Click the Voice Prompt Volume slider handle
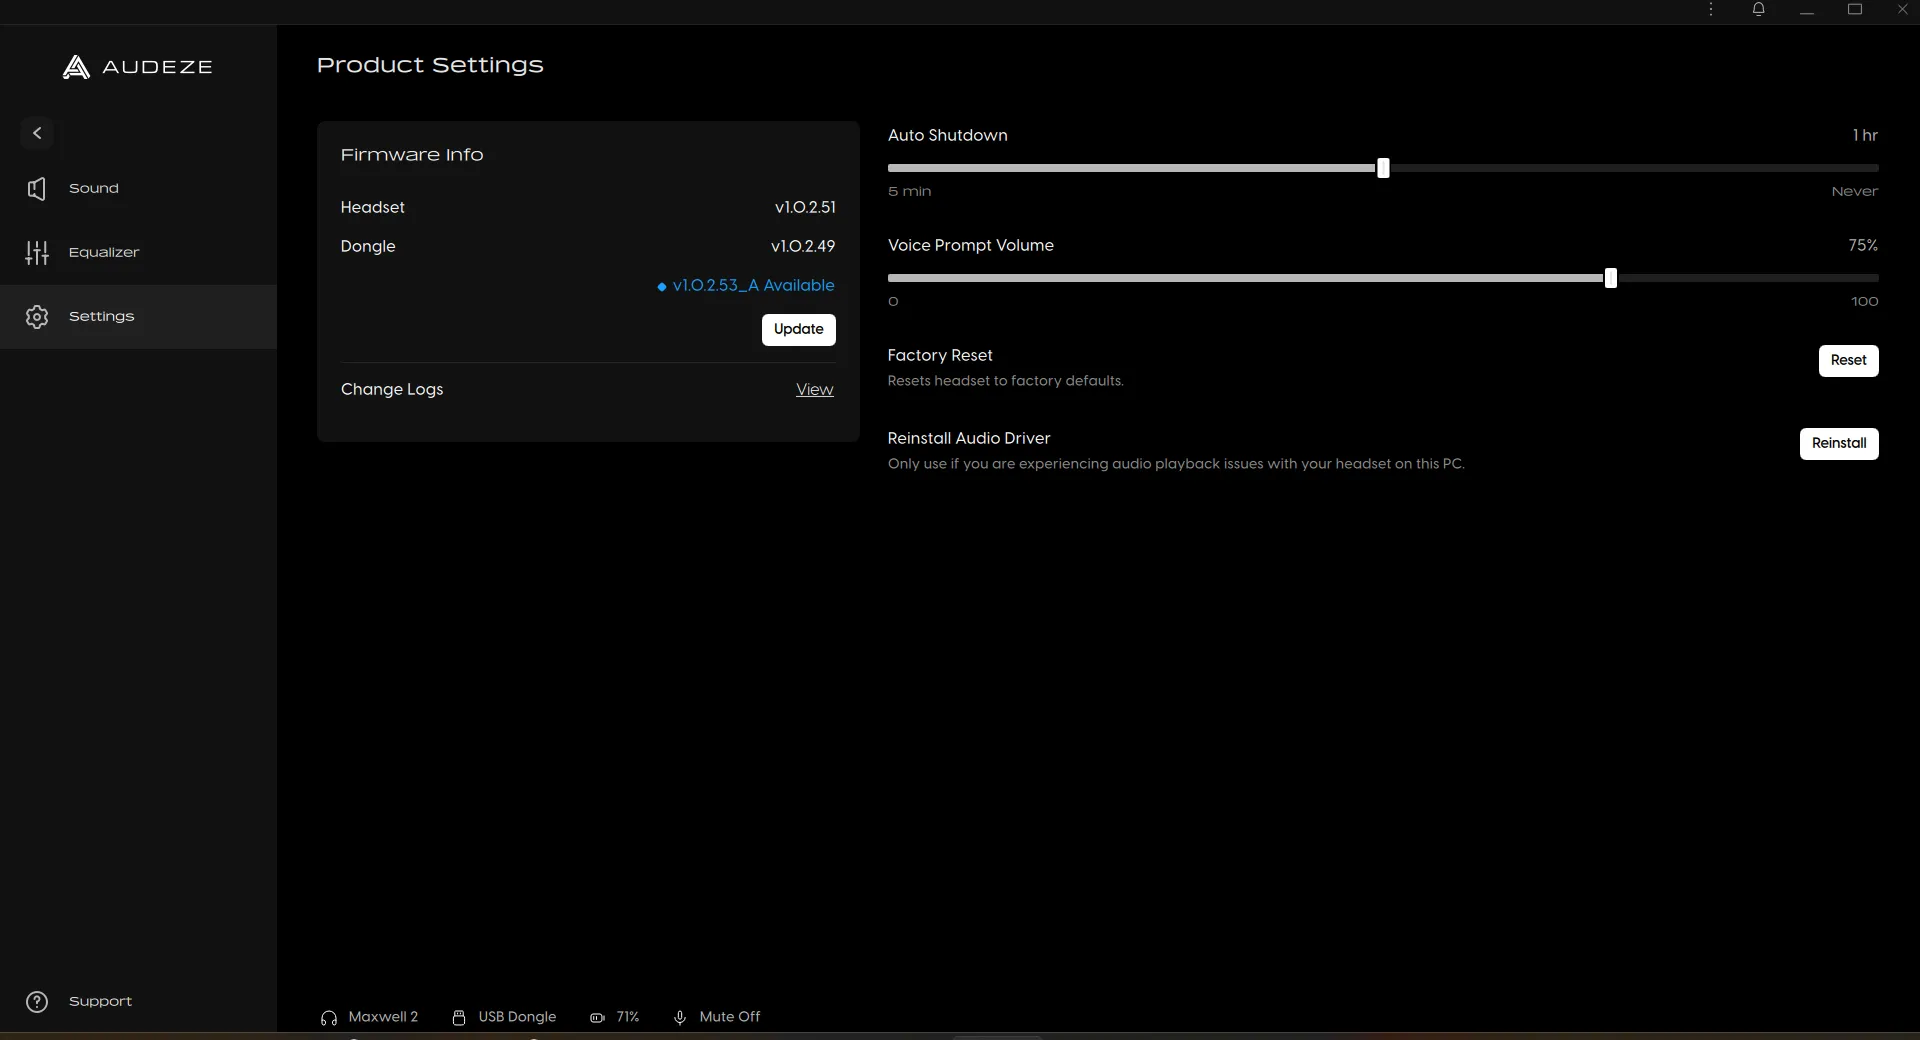This screenshot has width=1920, height=1040. tap(1611, 278)
